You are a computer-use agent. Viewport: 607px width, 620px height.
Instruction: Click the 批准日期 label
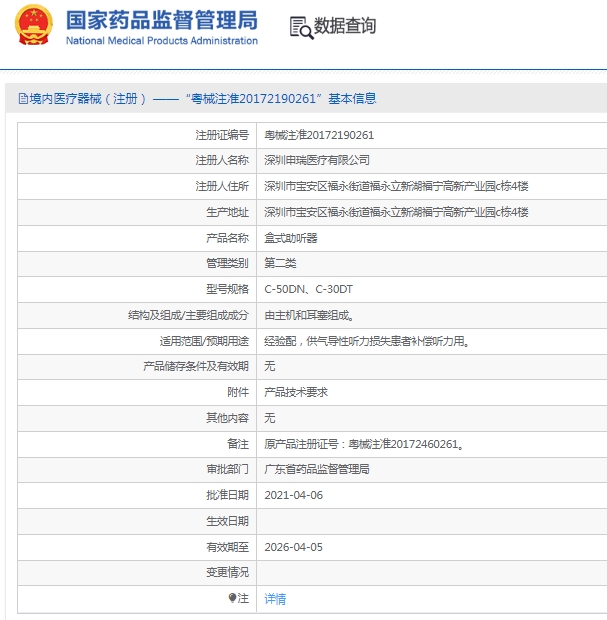[x=227, y=495]
